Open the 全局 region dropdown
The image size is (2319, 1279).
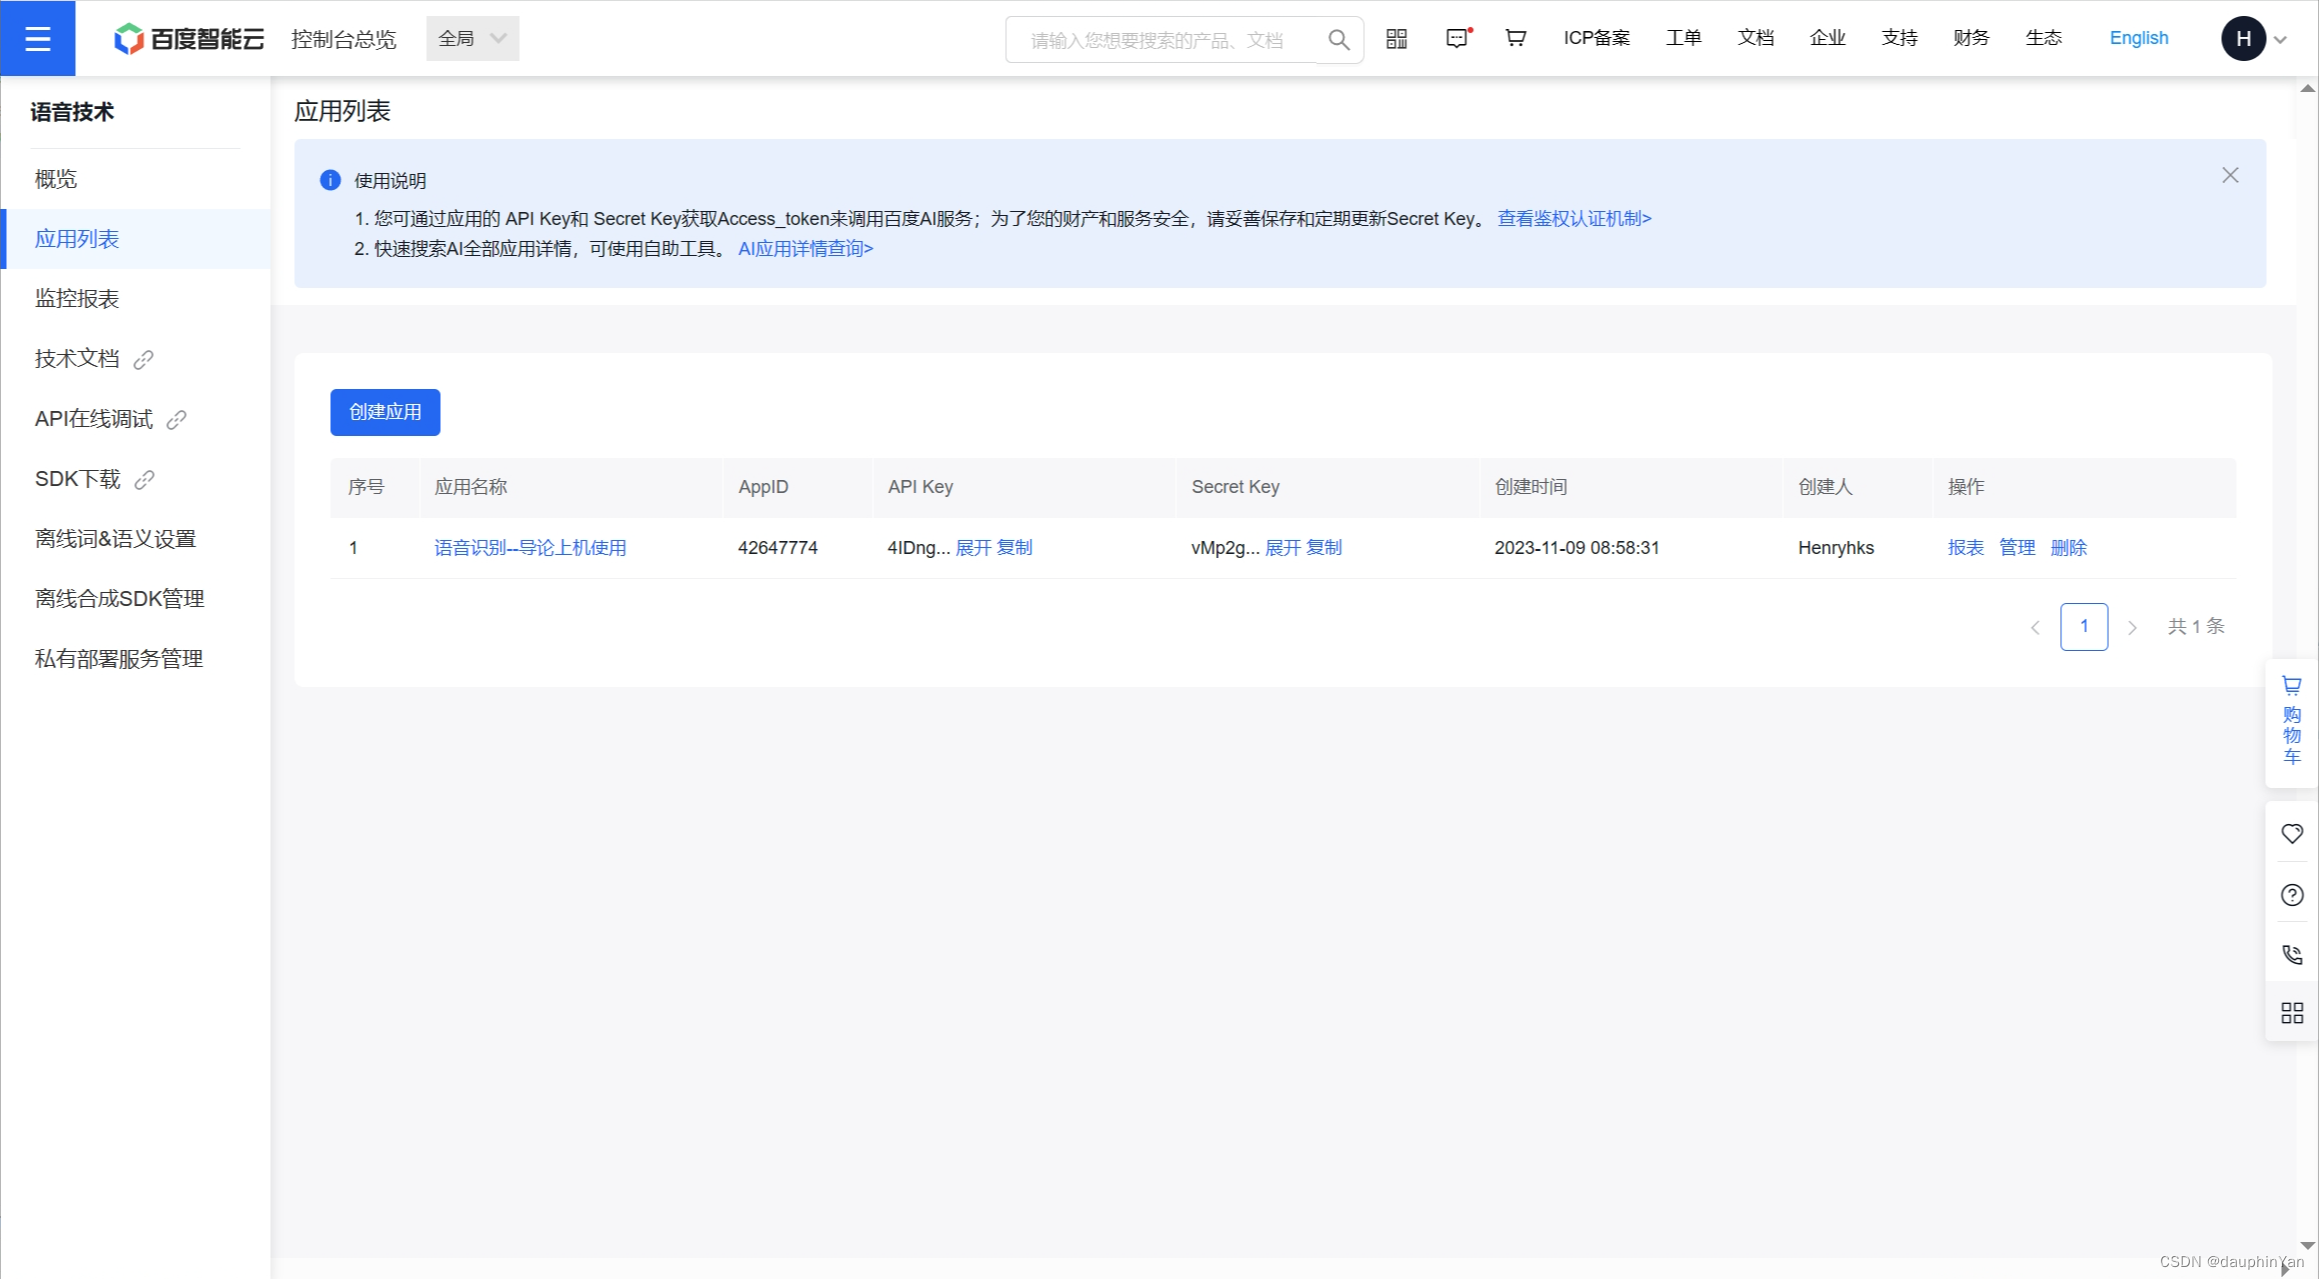click(472, 38)
